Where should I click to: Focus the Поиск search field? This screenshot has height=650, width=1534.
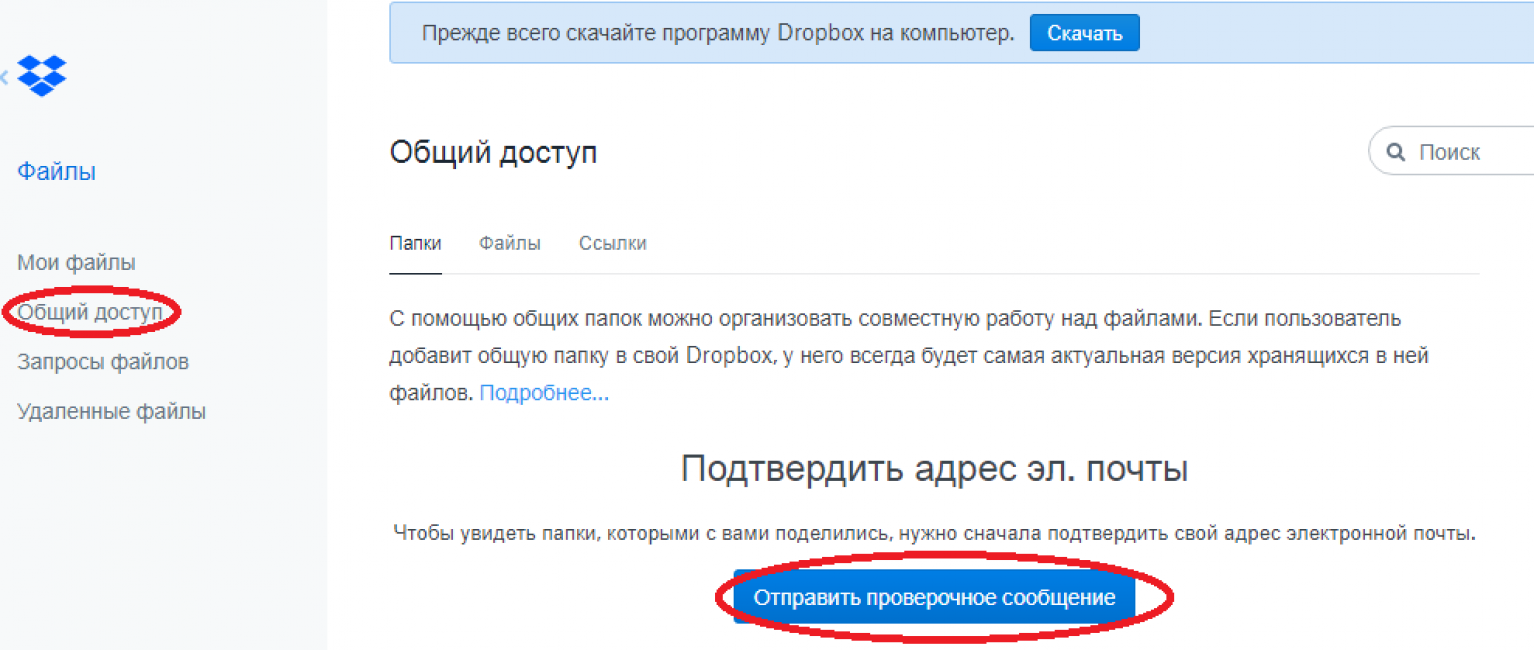(1452, 152)
